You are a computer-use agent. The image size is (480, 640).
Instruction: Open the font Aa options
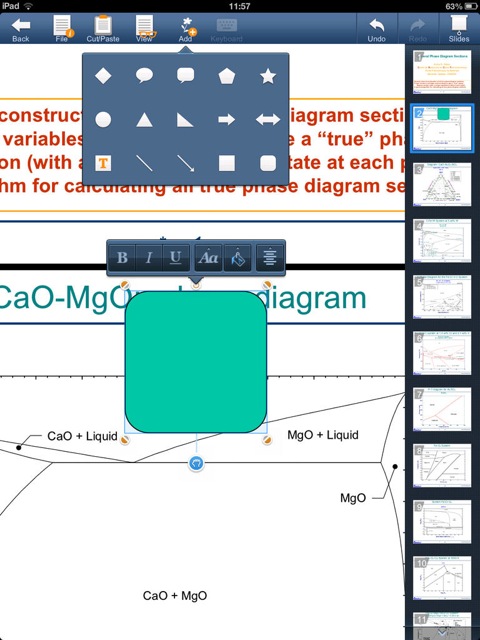208,258
